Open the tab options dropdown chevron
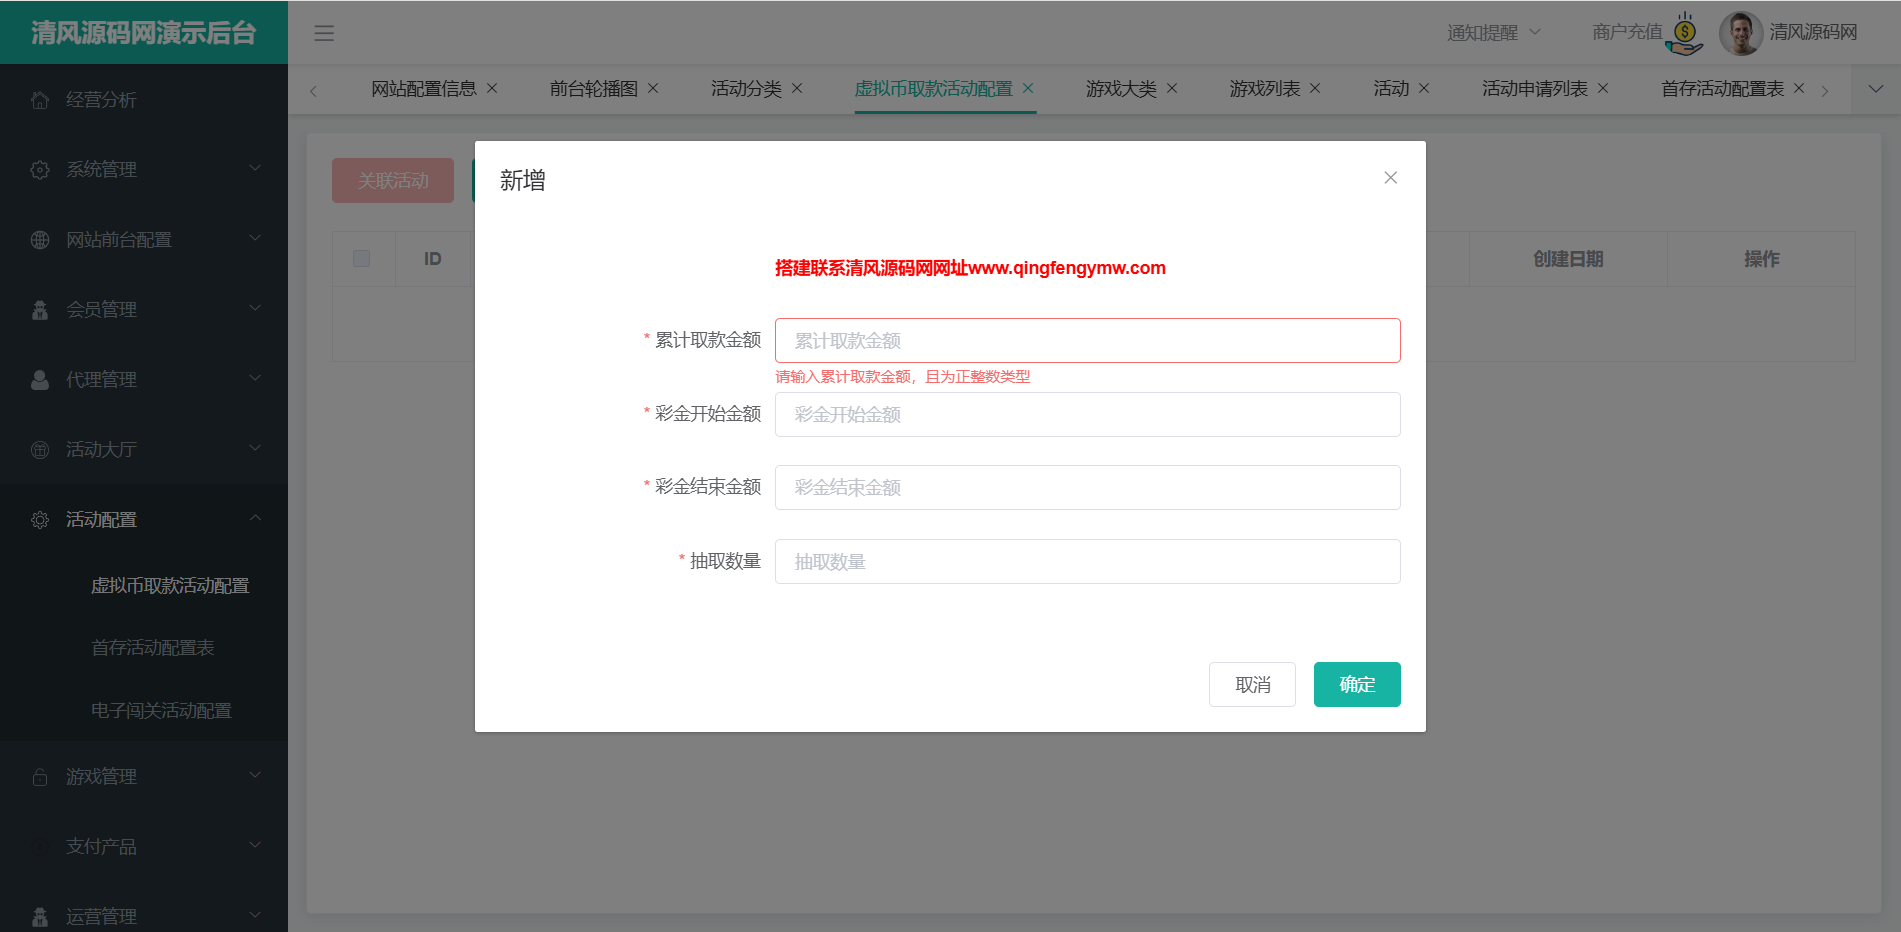1901x932 pixels. pos(1875,89)
